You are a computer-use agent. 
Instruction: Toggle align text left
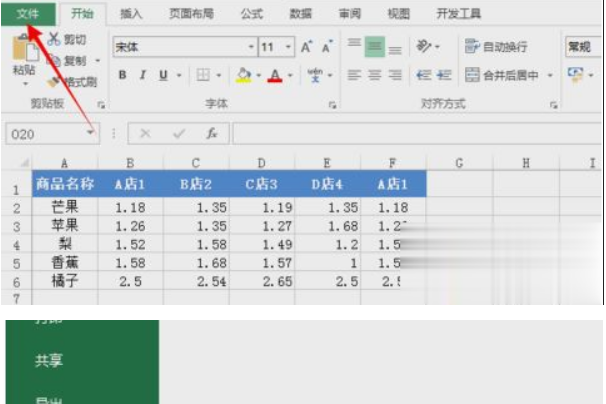tap(354, 75)
